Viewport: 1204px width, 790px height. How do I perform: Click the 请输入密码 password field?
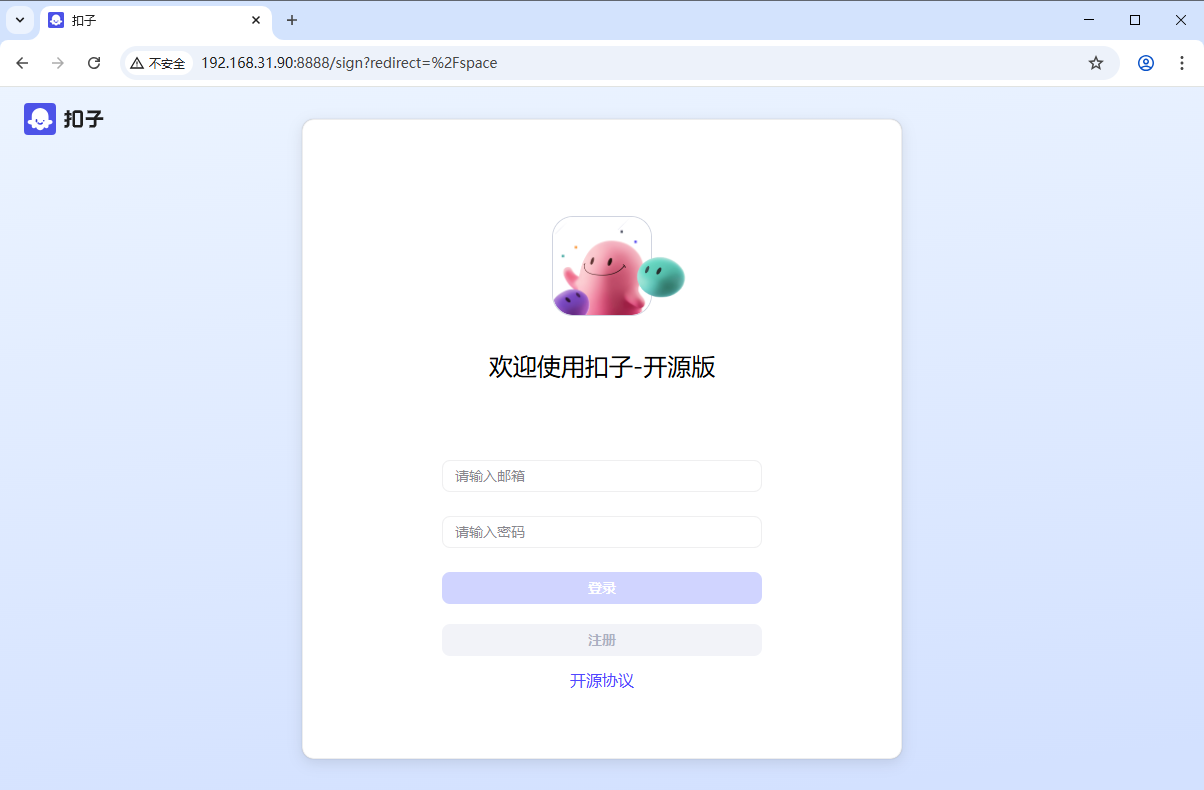click(601, 532)
